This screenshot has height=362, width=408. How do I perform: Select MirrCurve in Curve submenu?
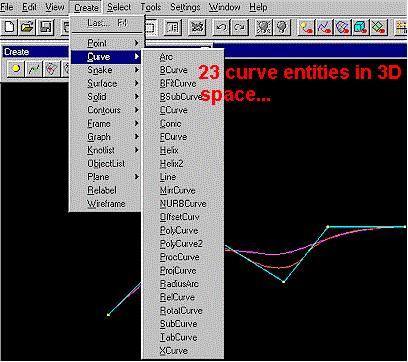tap(183, 190)
